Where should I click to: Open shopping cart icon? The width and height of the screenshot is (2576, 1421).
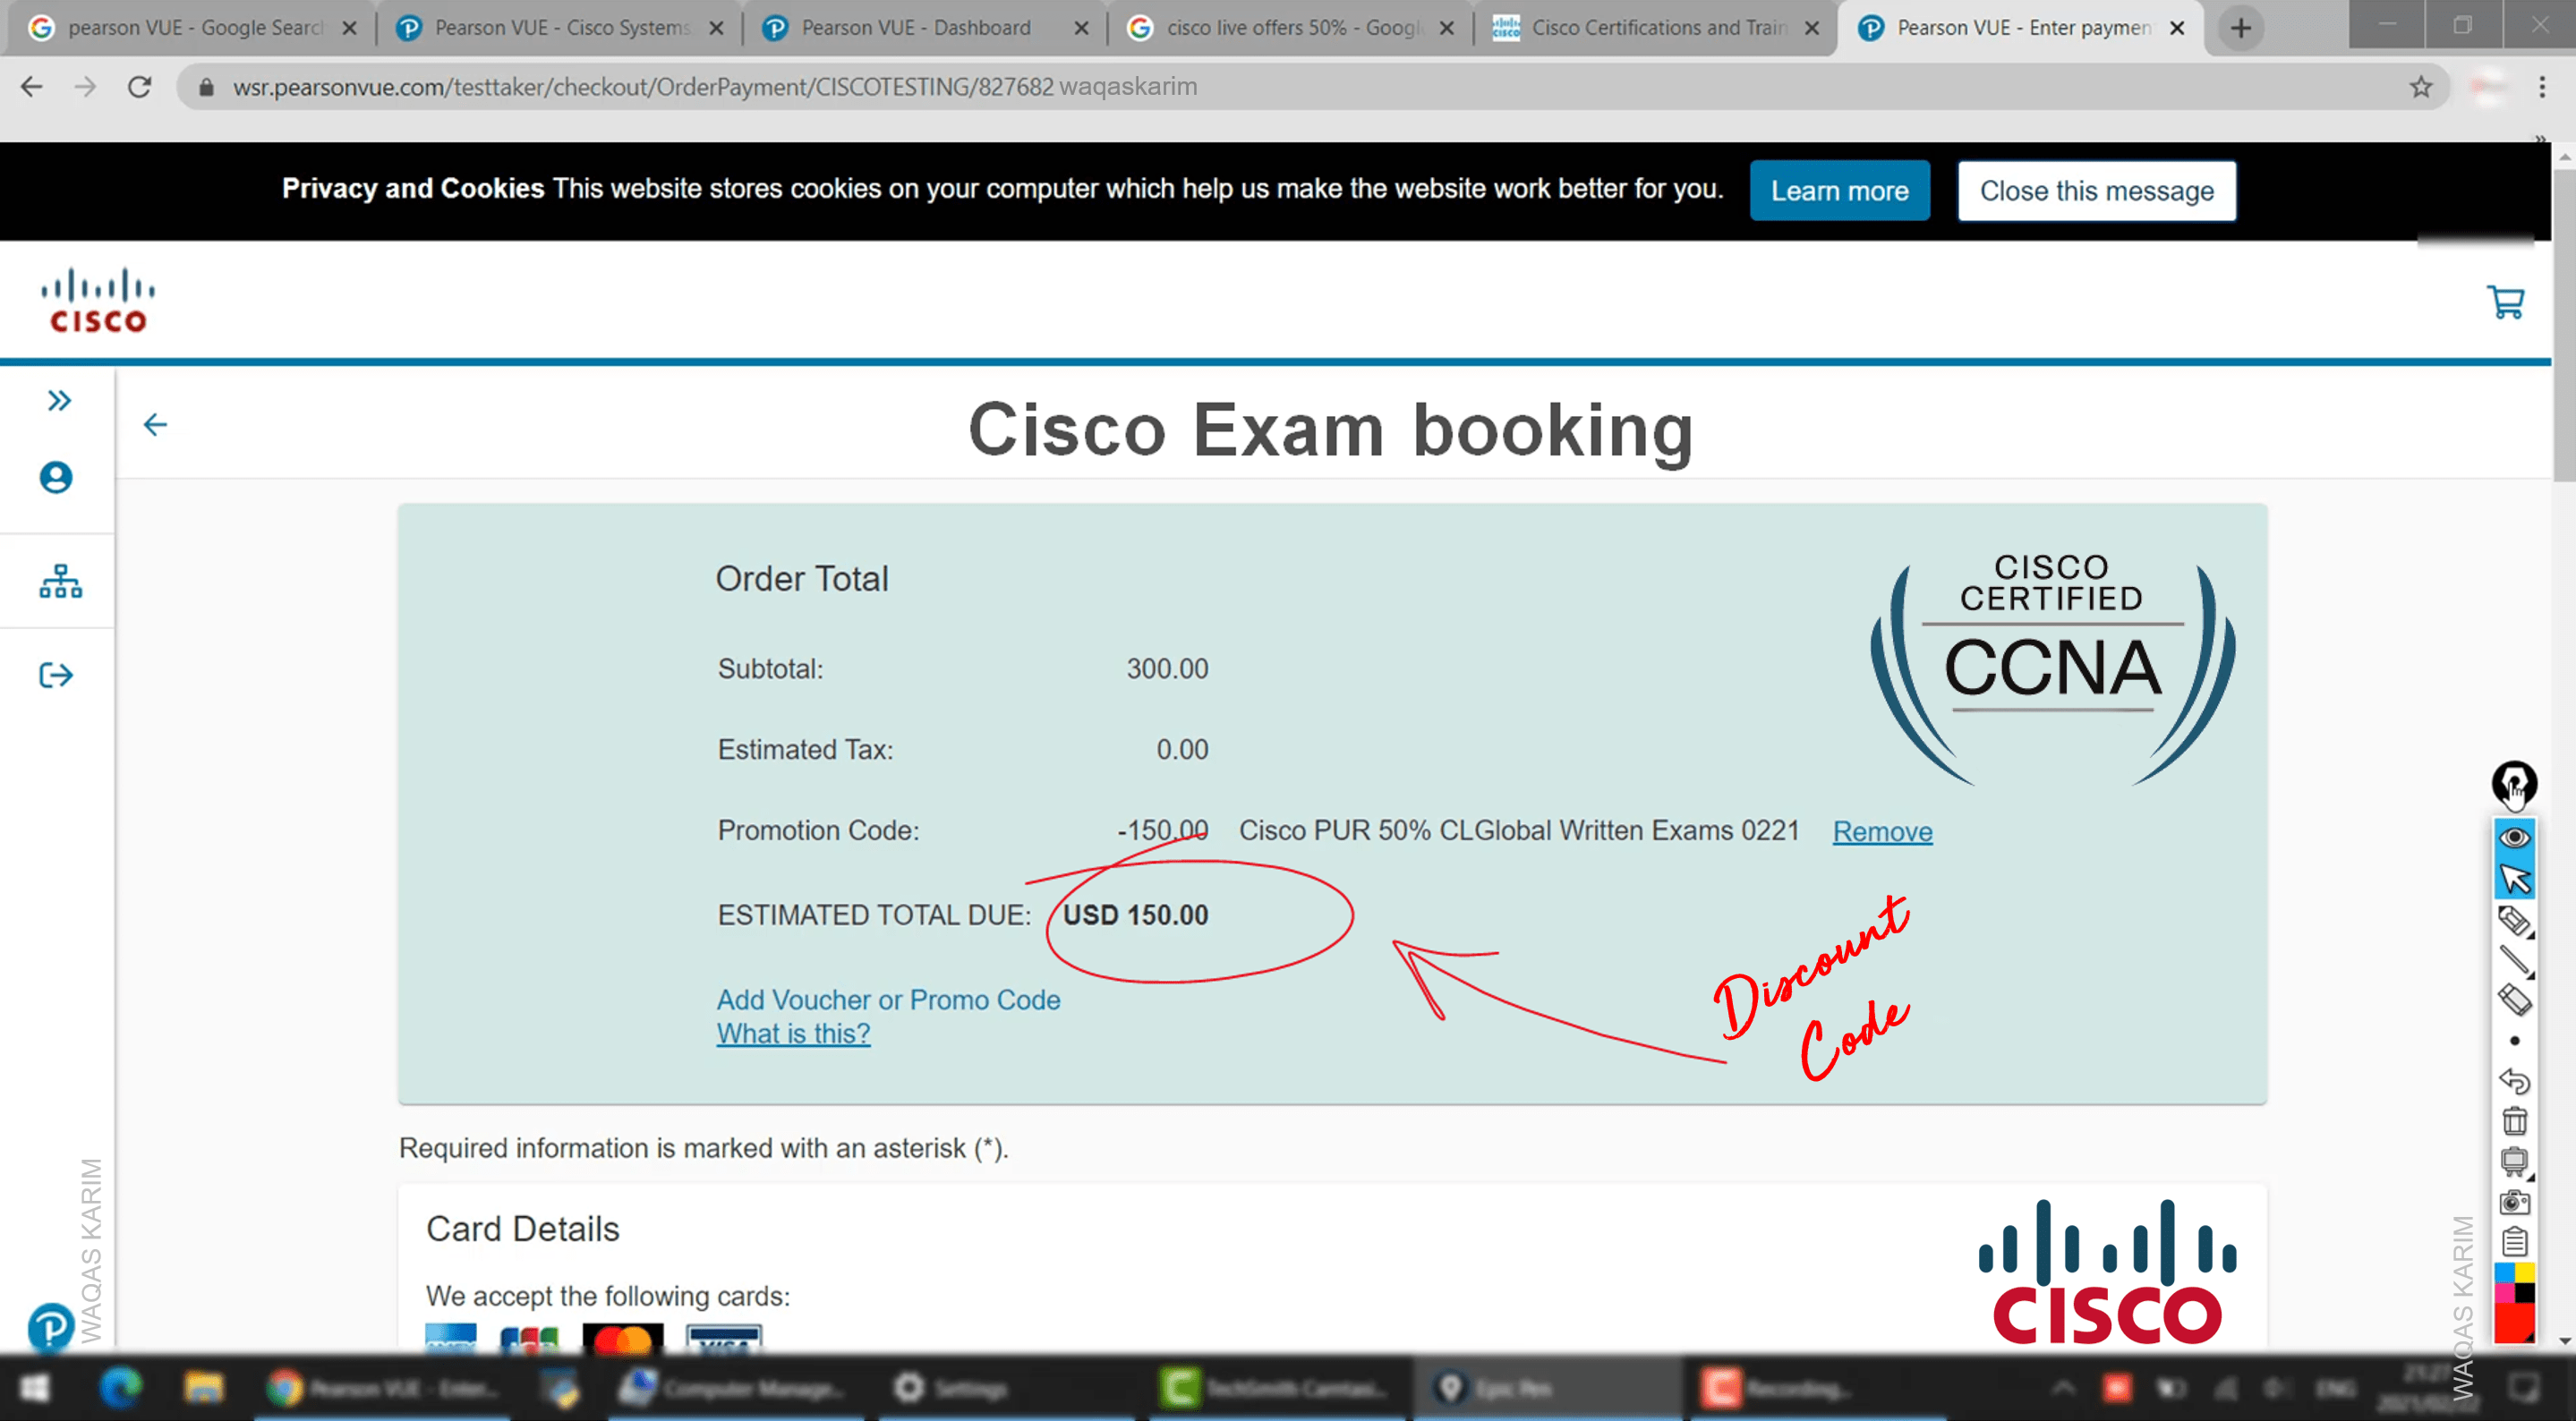[x=2505, y=302]
